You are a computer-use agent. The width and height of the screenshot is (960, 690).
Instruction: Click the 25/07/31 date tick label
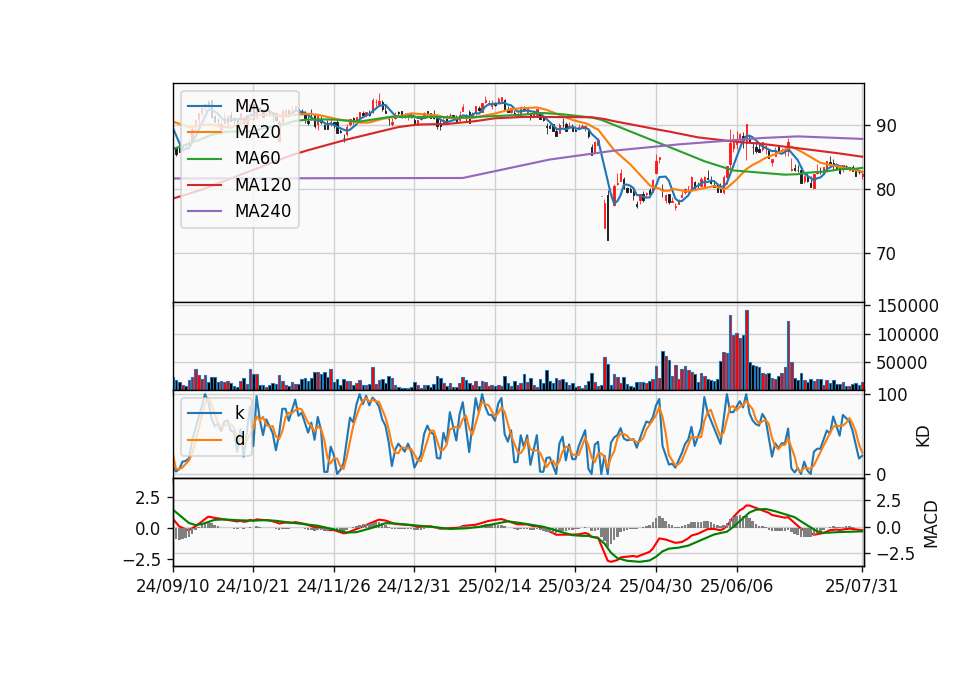(861, 586)
